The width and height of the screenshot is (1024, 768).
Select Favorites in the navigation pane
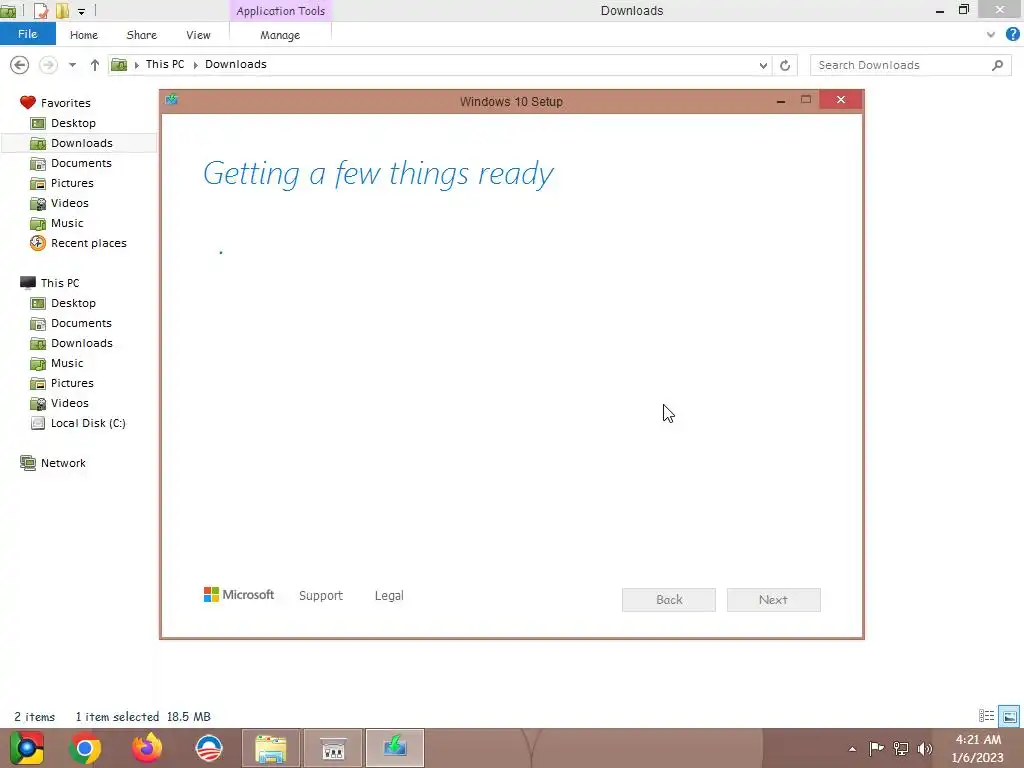(65, 103)
